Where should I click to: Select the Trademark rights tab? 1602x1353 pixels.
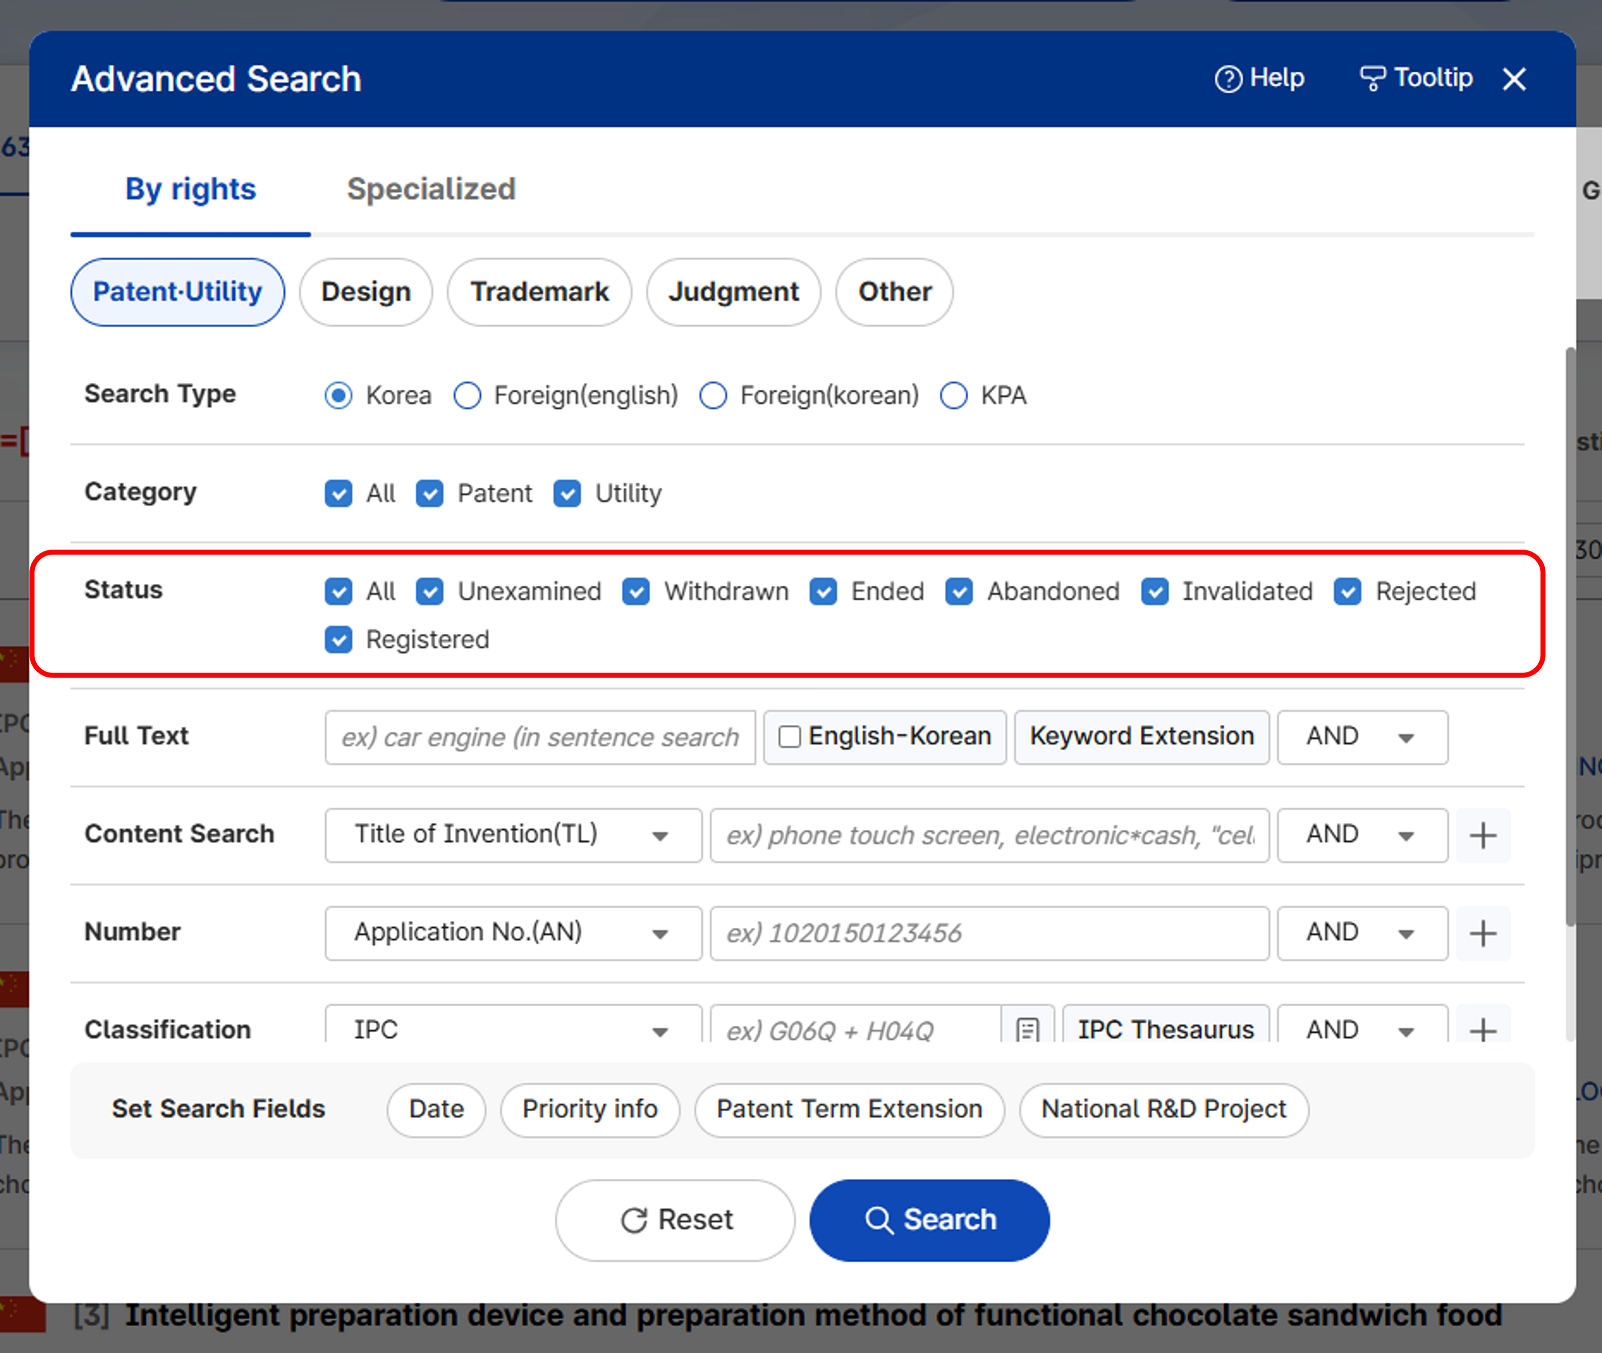(539, 292)
